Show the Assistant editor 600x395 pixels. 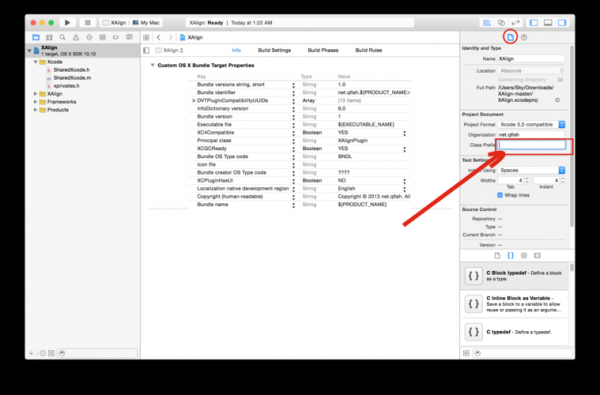(501, 23)
